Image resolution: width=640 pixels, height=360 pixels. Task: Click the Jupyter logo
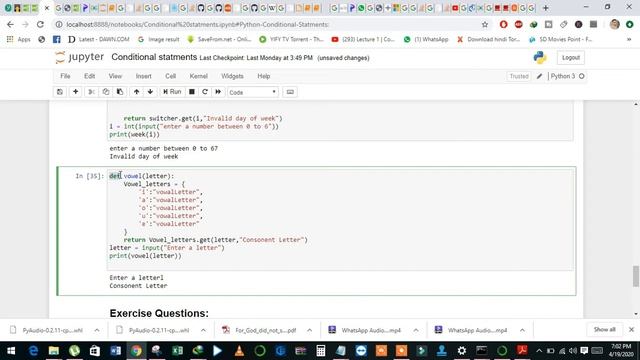(x=80, y=58)
